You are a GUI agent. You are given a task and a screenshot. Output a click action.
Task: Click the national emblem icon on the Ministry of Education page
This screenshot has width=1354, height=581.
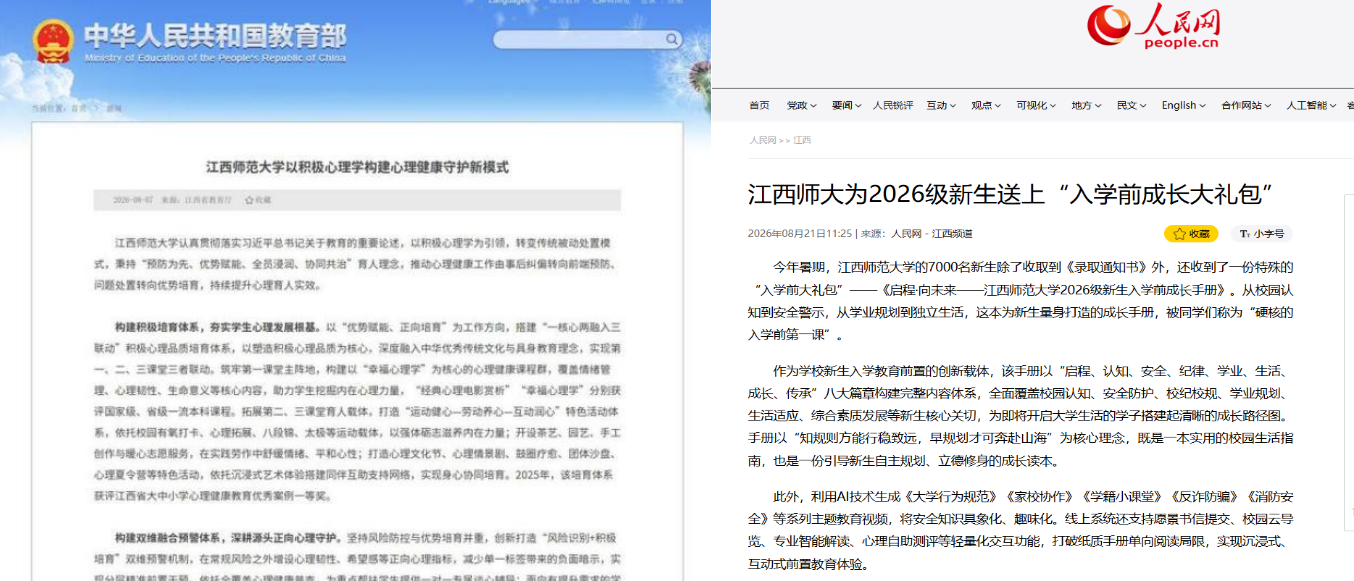(52, 43)
